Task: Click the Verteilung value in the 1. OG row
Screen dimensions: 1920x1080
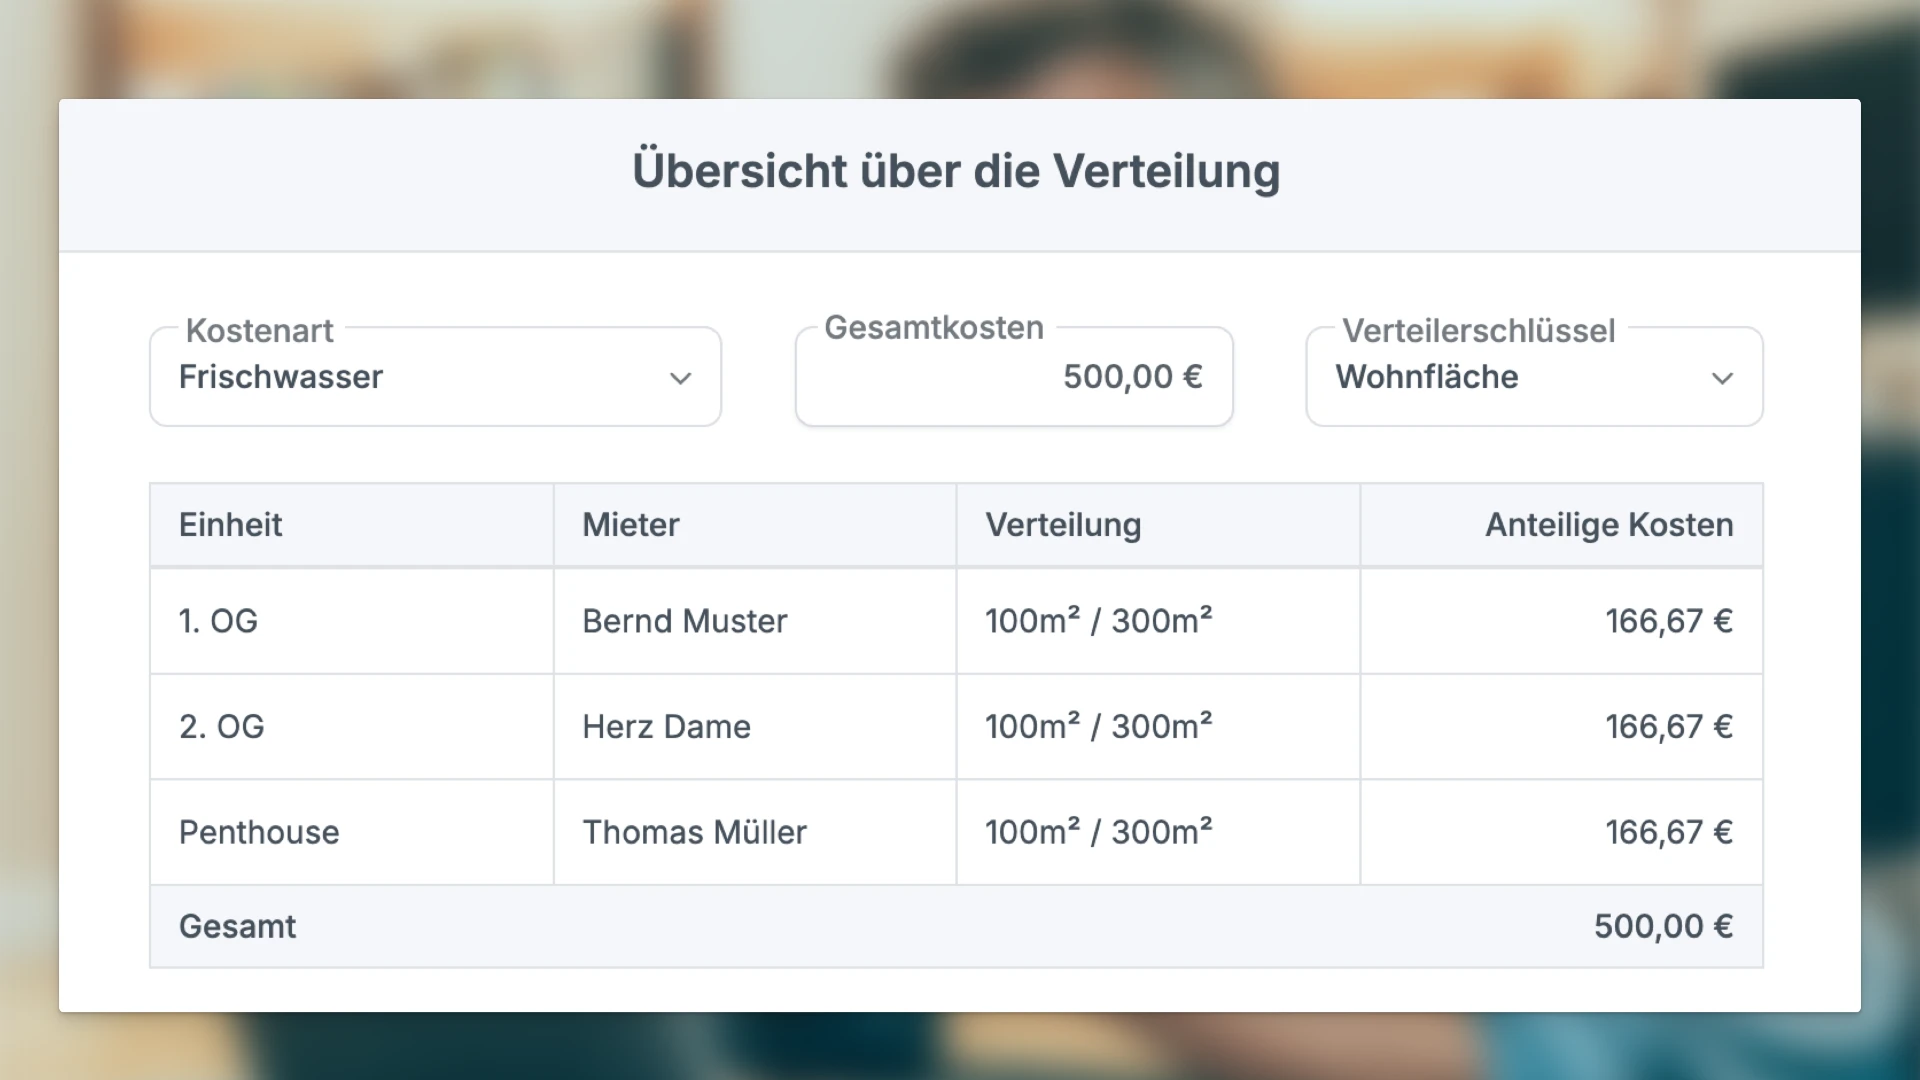Action: pos(1099,621)
